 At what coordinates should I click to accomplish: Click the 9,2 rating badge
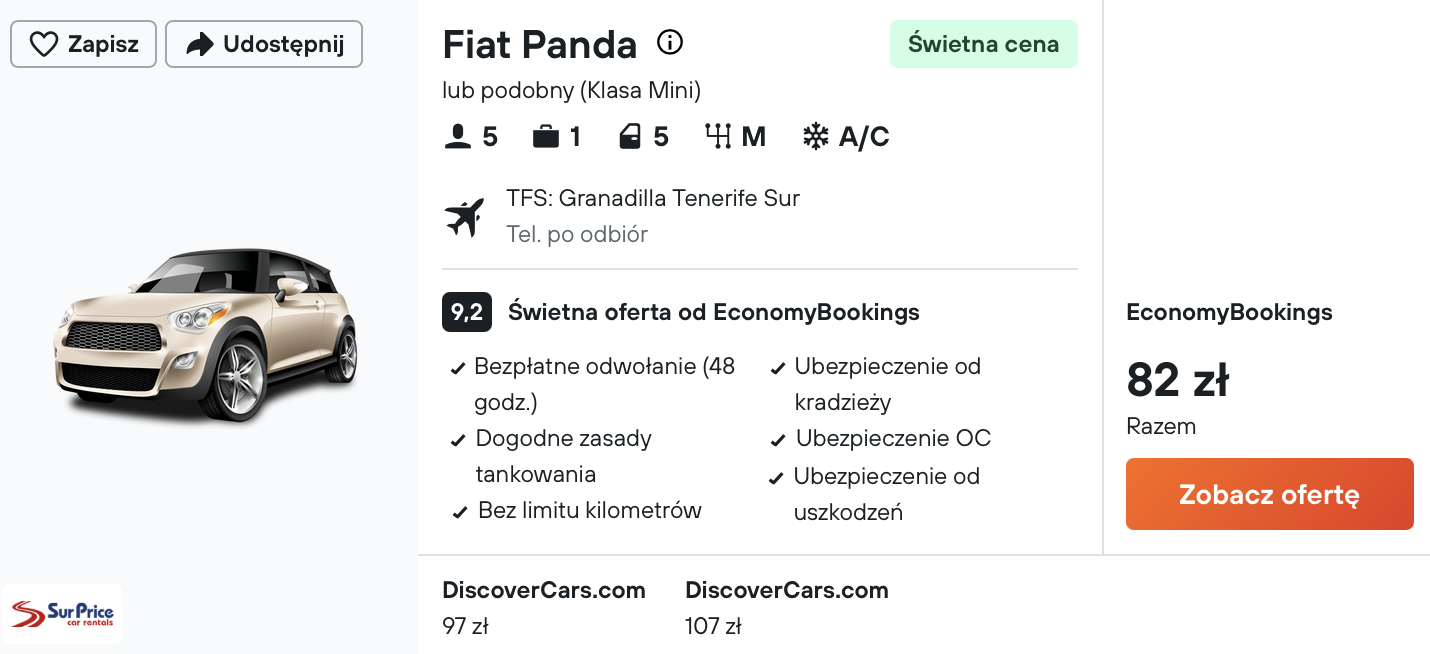click(x=467, y=312)
